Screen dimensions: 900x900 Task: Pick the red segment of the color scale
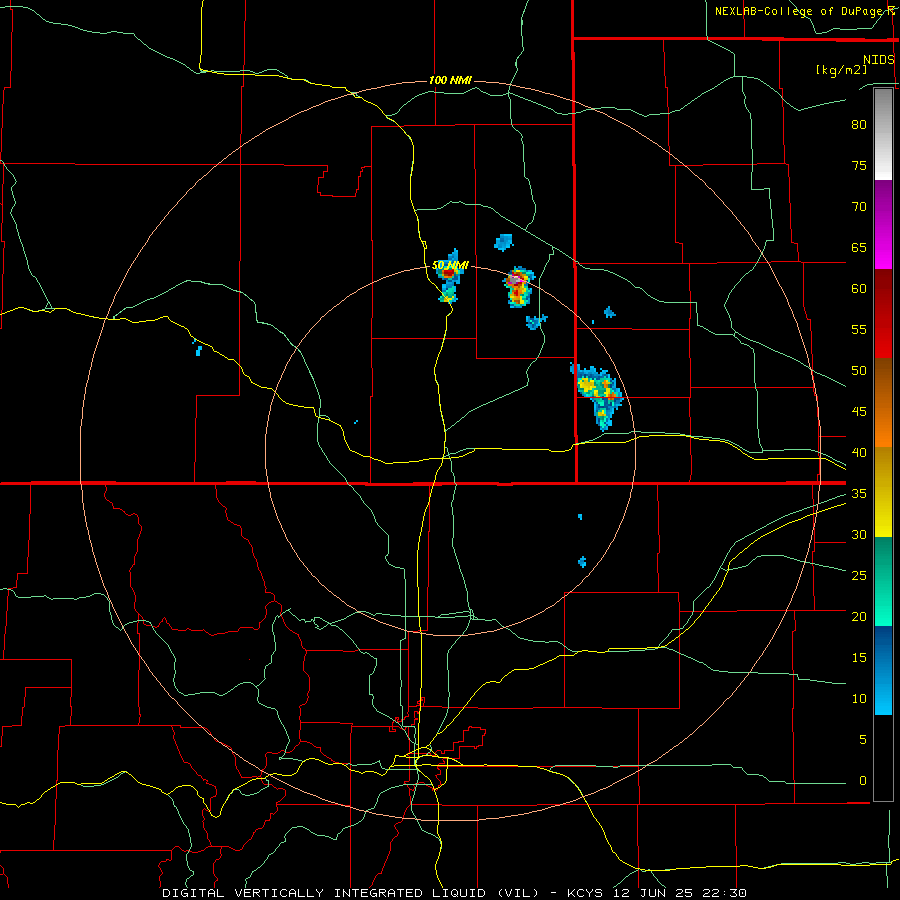point(883,314)
